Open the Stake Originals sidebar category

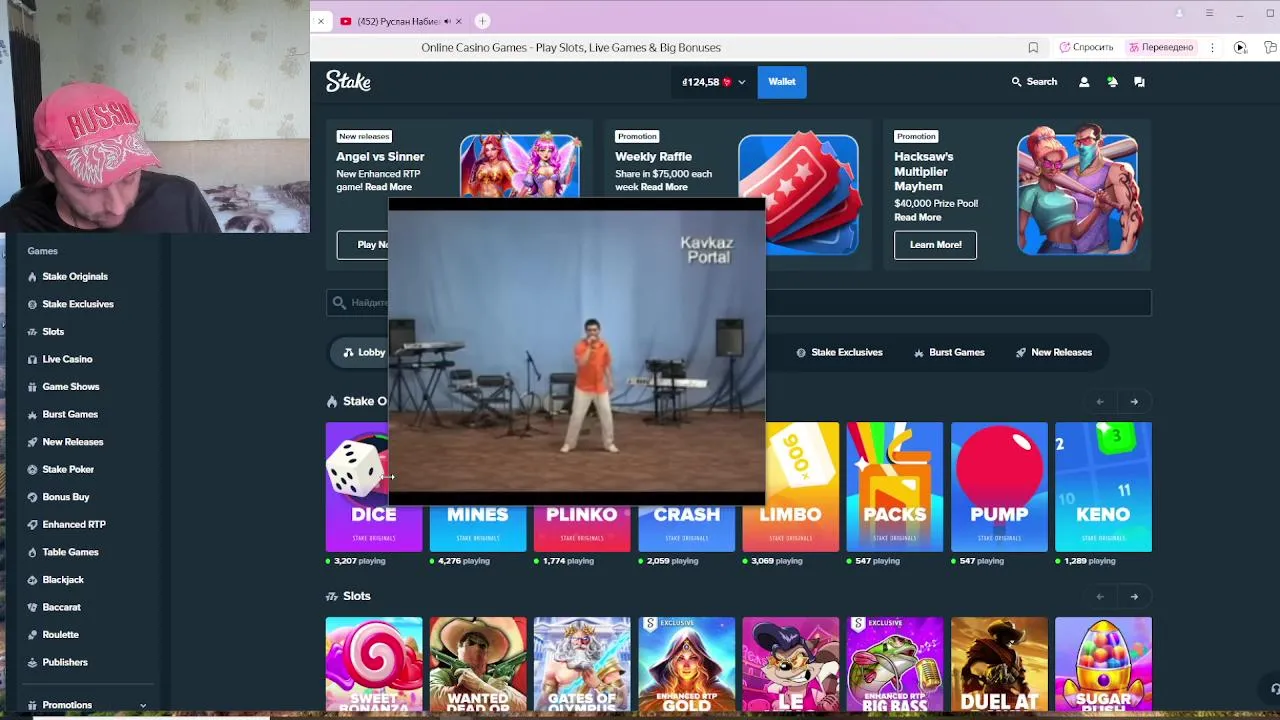[x=75, y=277]
